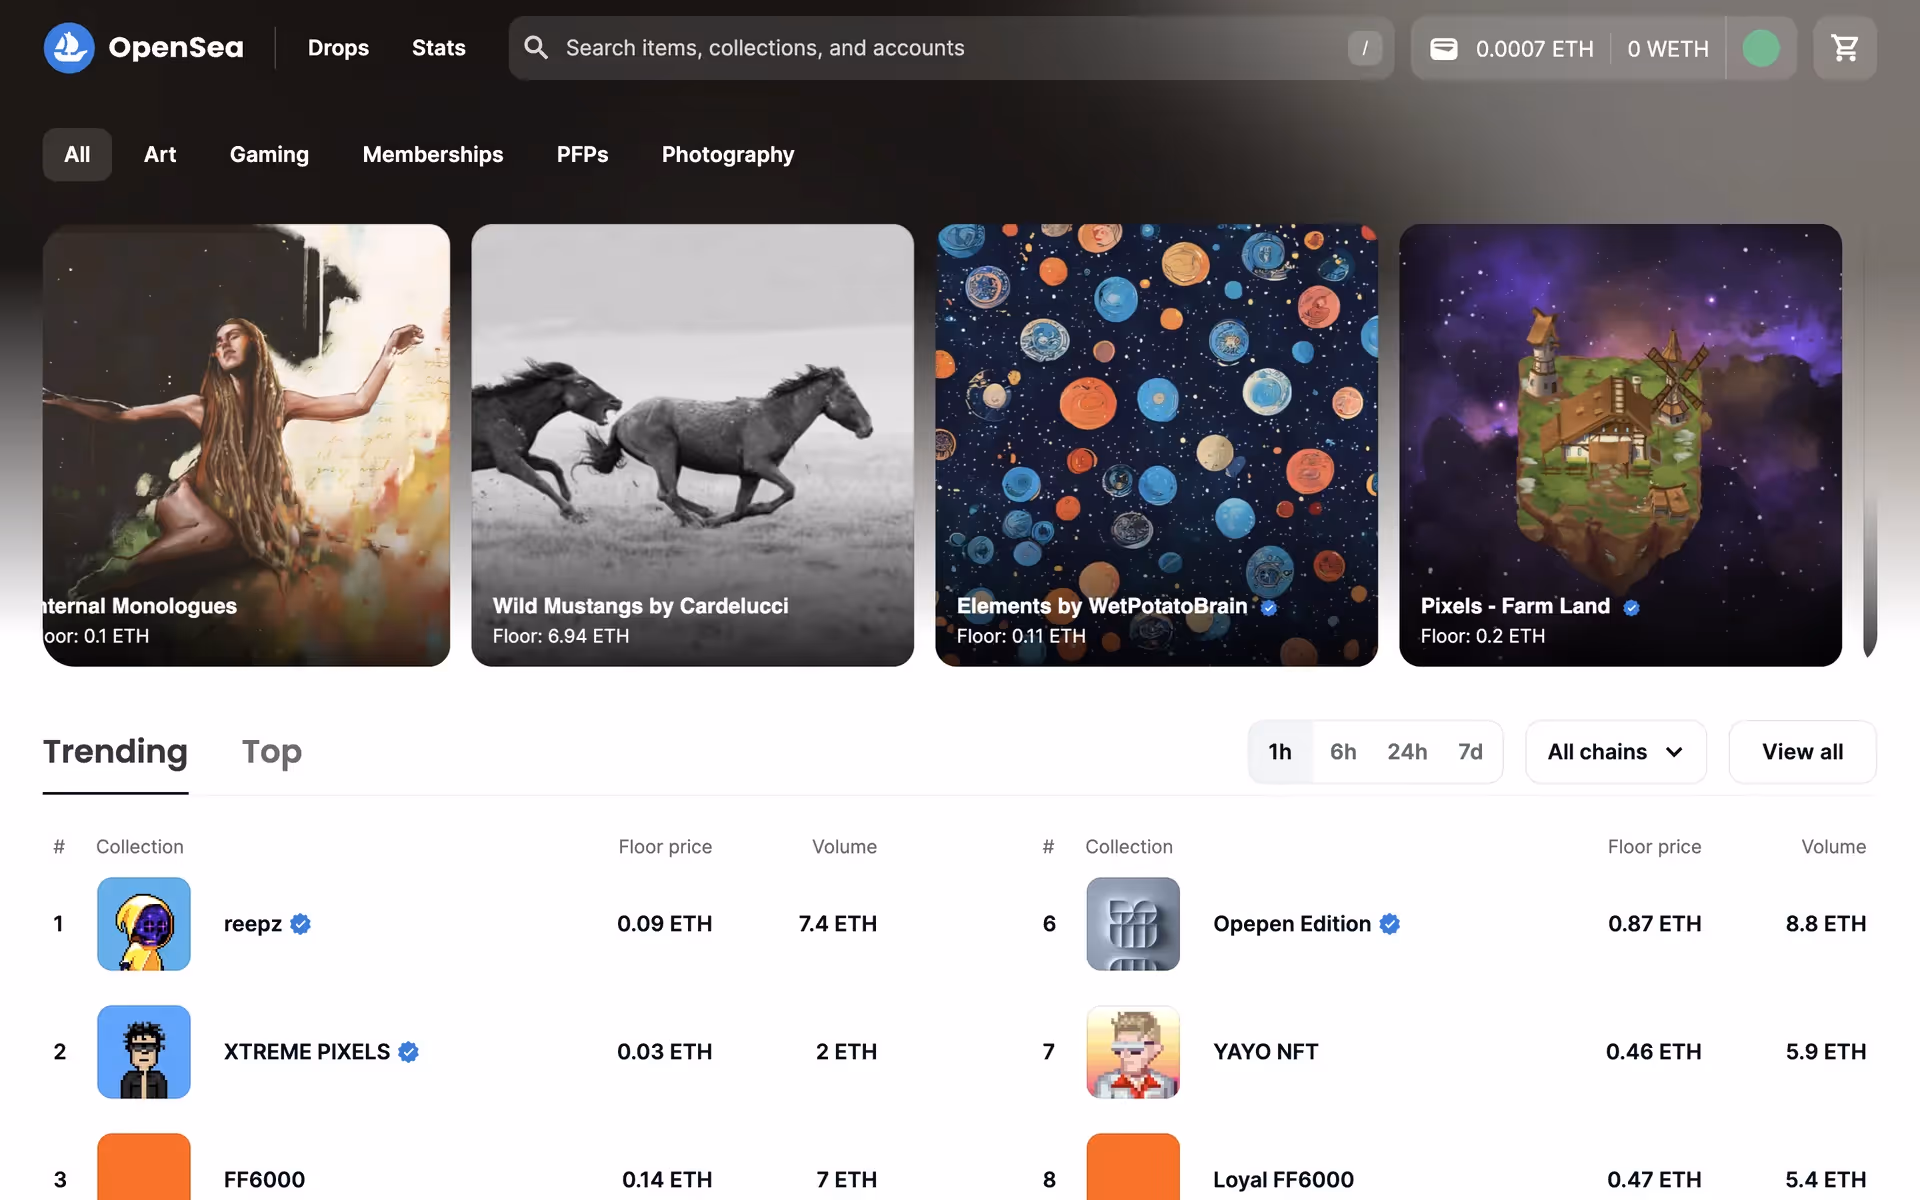This screenshot has height=1200, width=1920.
Task: Click reepz collection avatar icon
Action: (144, 924)
